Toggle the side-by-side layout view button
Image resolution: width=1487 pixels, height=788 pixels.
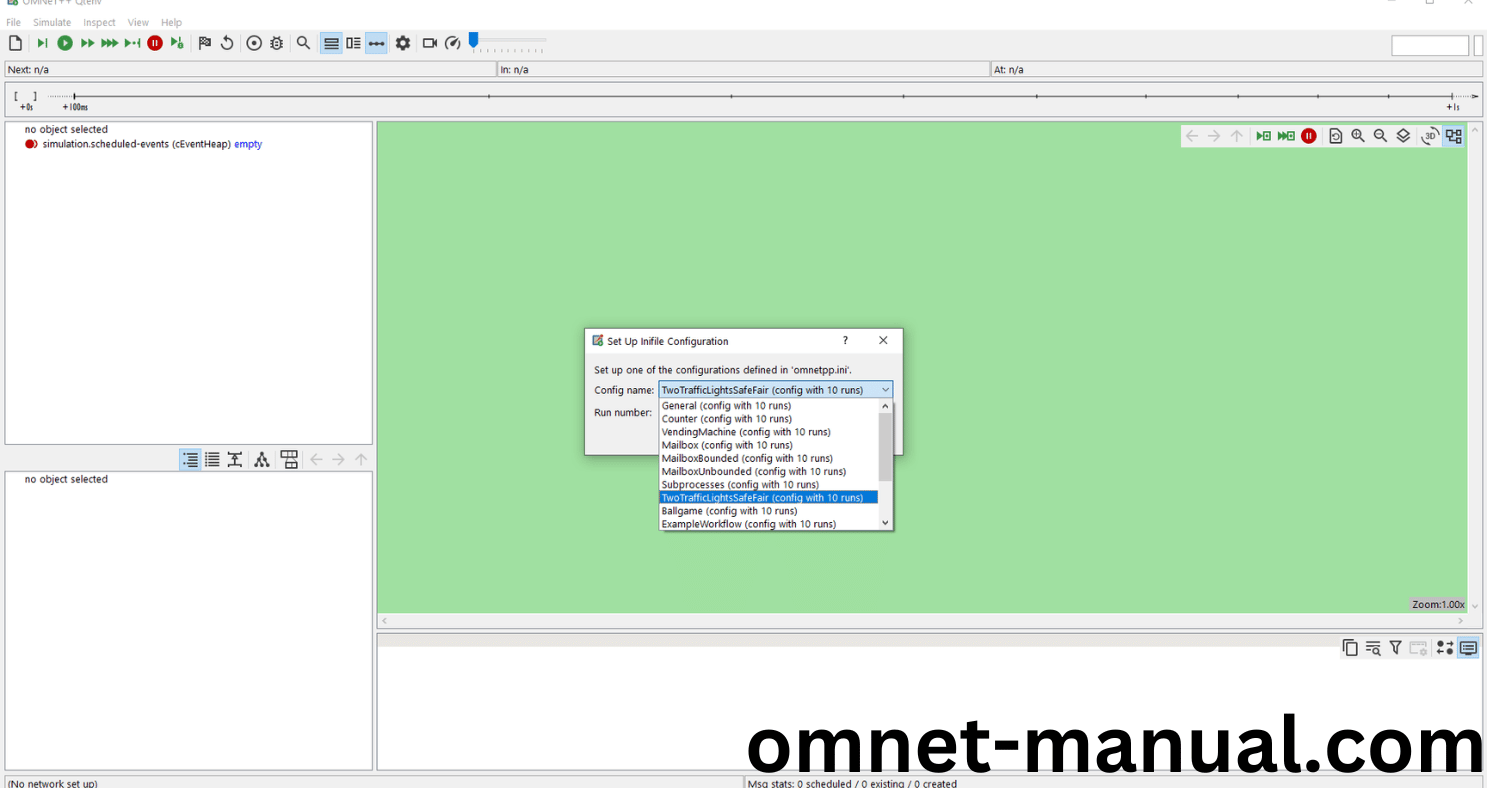tap(353, 43)
